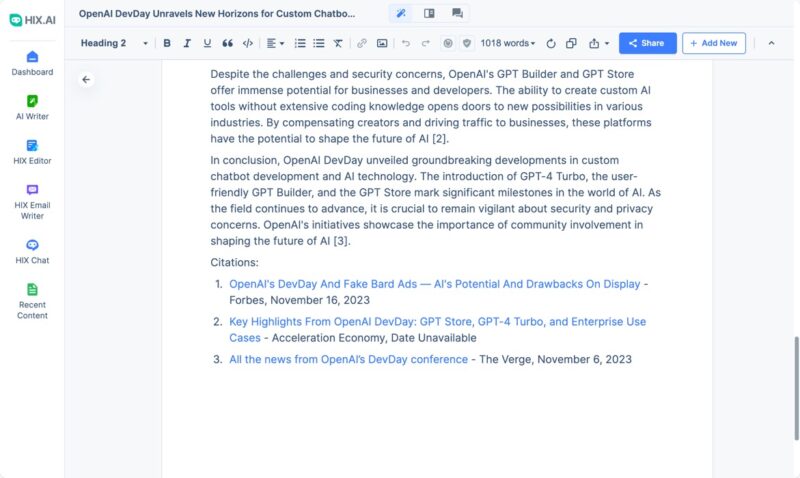Go back with the left arrow button

click(86, 80)
